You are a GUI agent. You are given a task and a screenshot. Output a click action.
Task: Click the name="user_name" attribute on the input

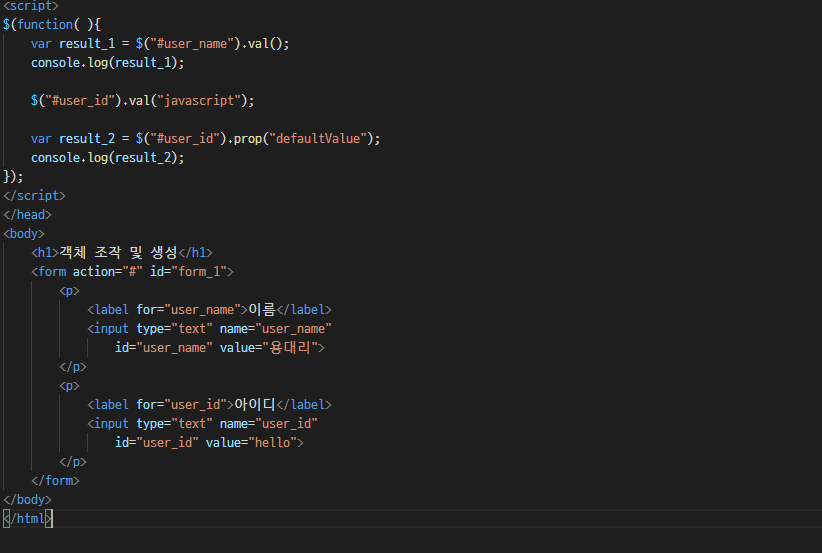[276, 329]
